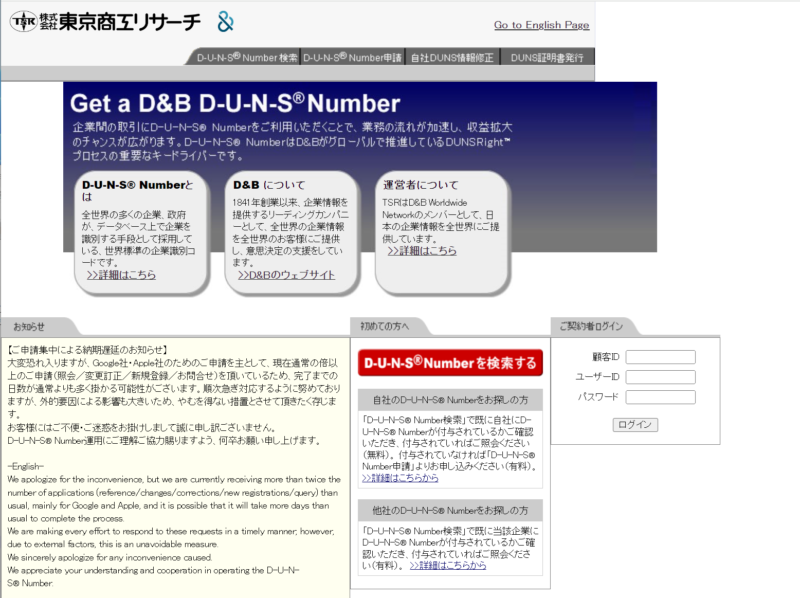Click 詳細はこちら under D-U-N-S Numberとは

[x=120, y=275]
